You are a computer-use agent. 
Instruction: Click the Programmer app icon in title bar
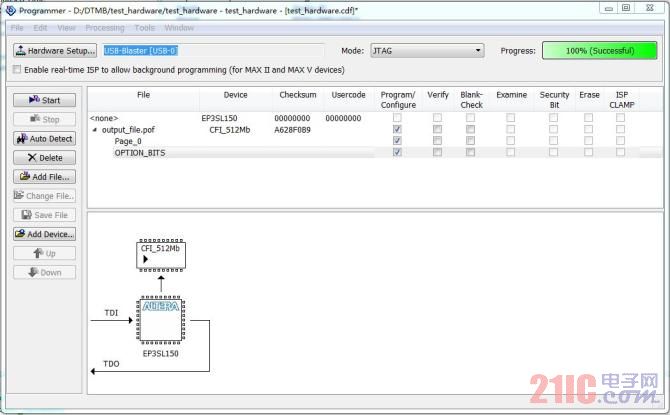click(10, 10)
